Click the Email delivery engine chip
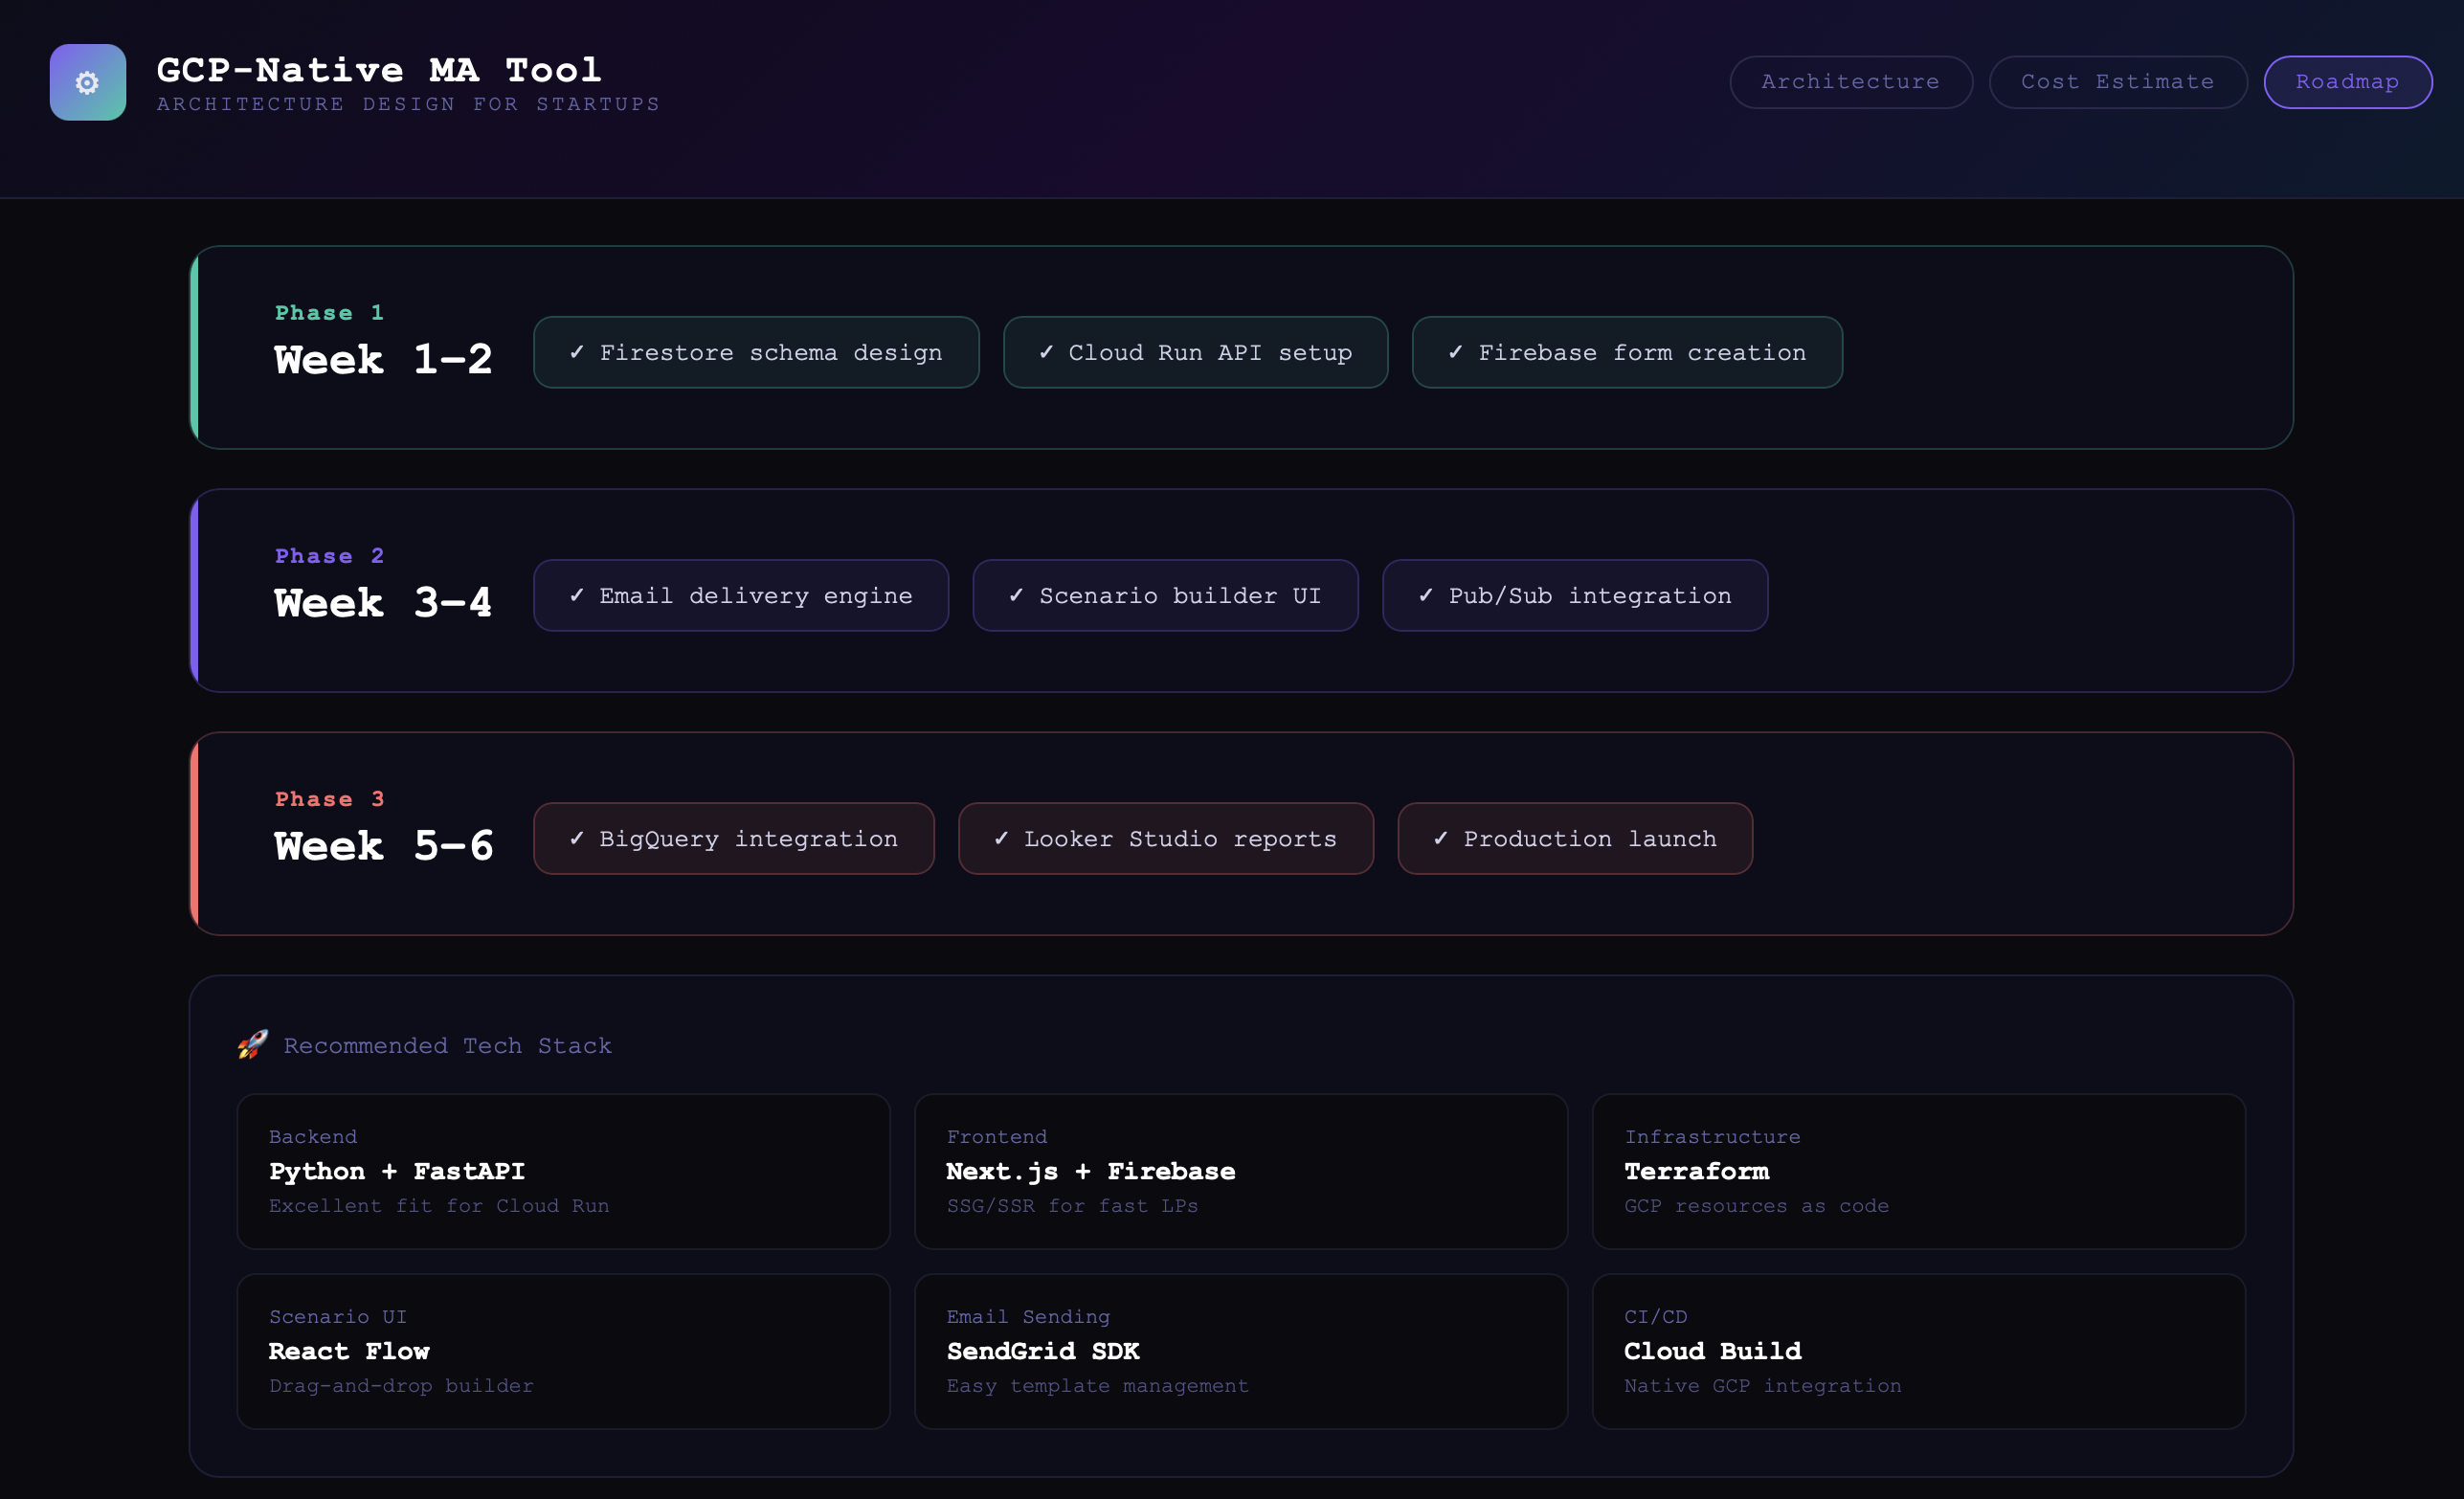The height and width of the screenshot is (1499, 2464). tap(740, 595)
